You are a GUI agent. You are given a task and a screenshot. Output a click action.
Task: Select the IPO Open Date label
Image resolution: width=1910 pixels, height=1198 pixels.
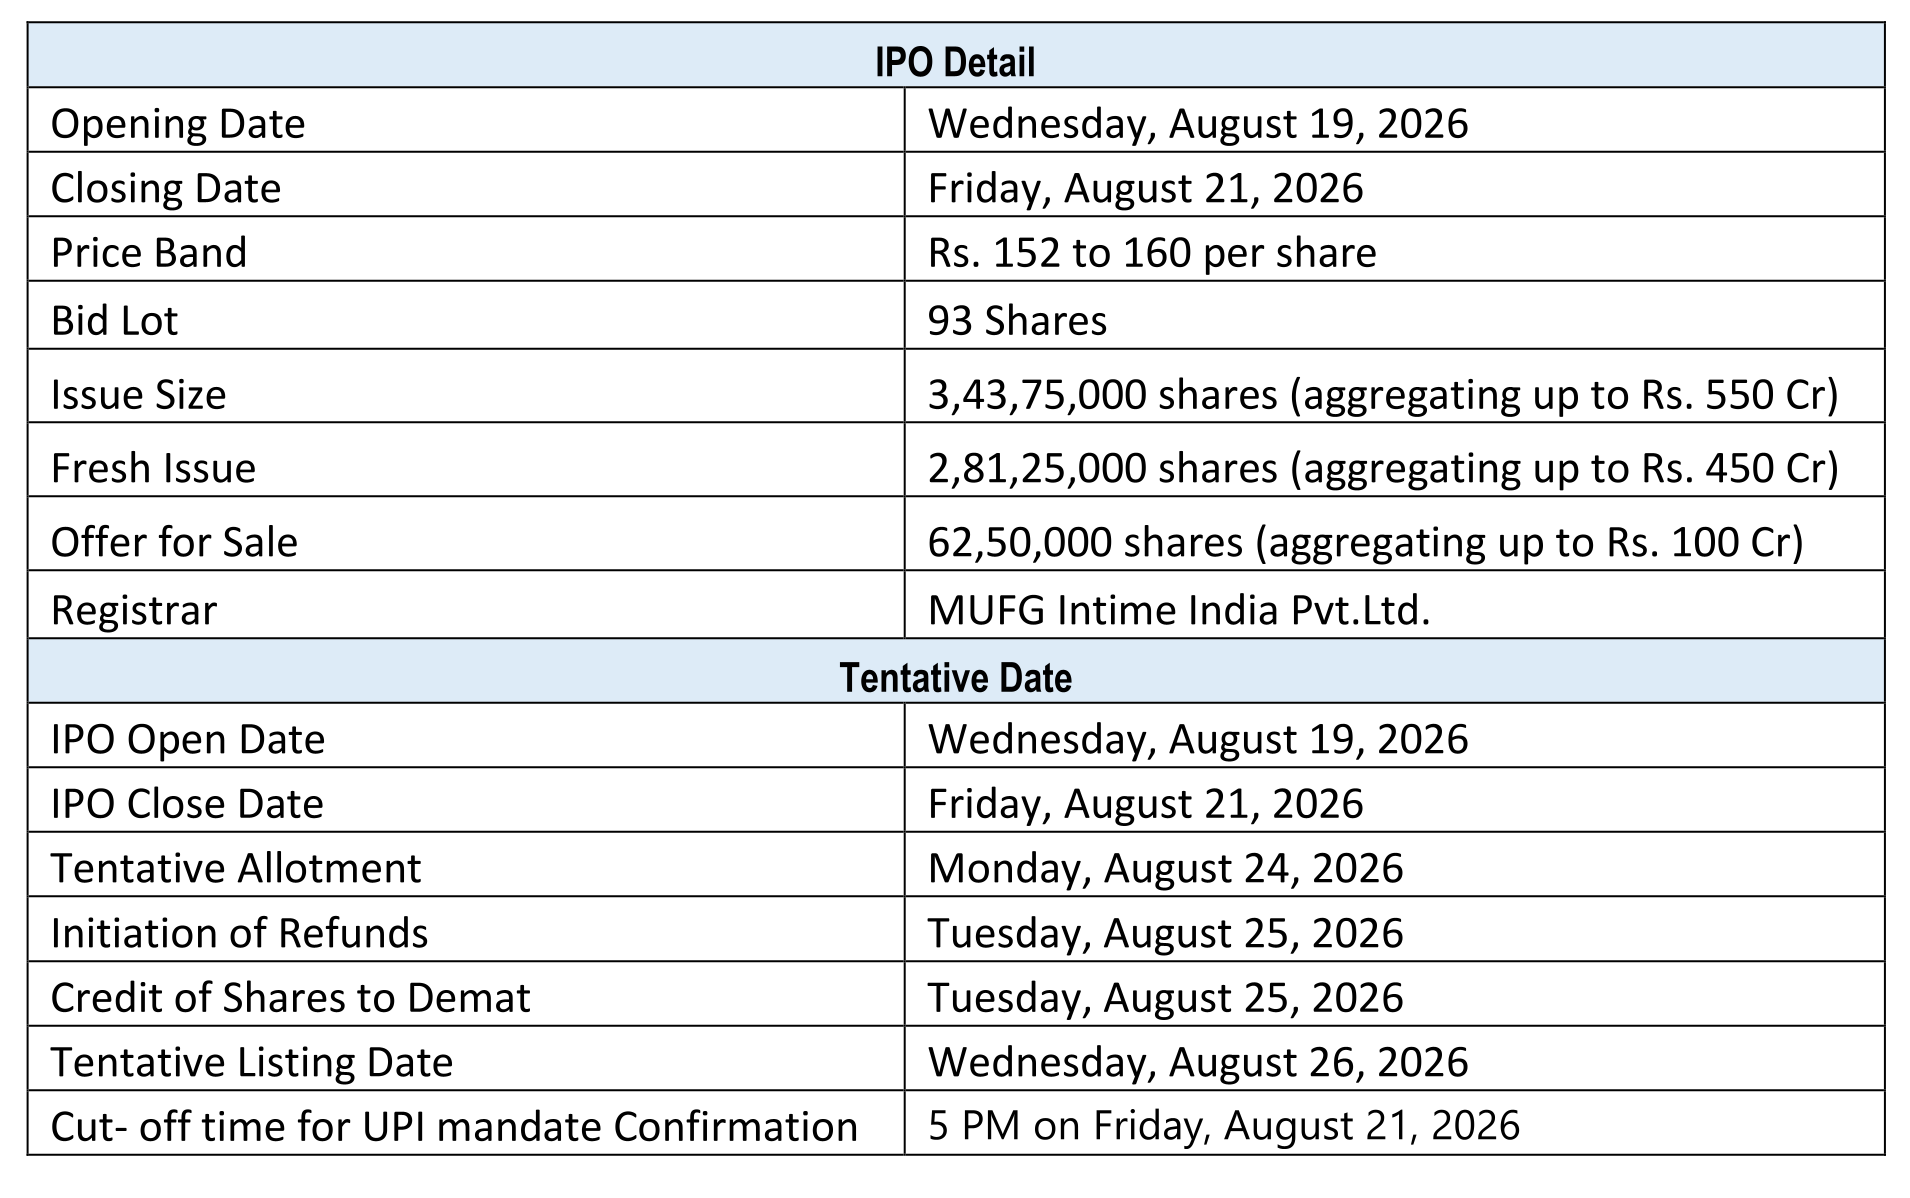188,740
